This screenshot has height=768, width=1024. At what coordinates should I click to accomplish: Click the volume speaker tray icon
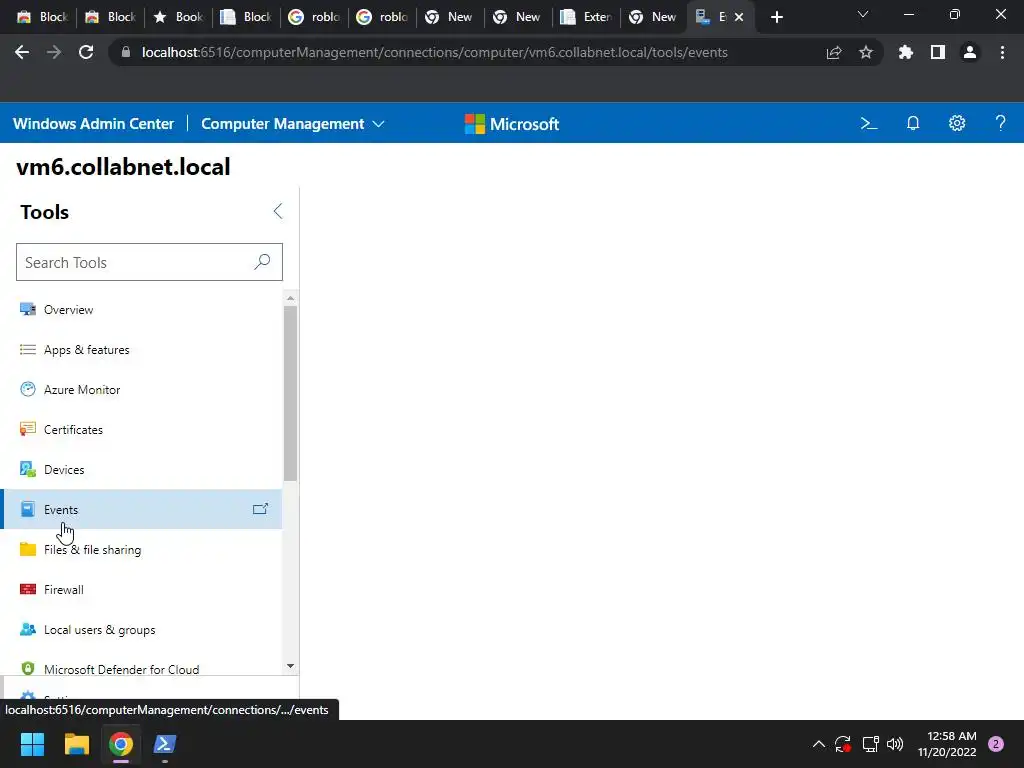click(895, 744)
